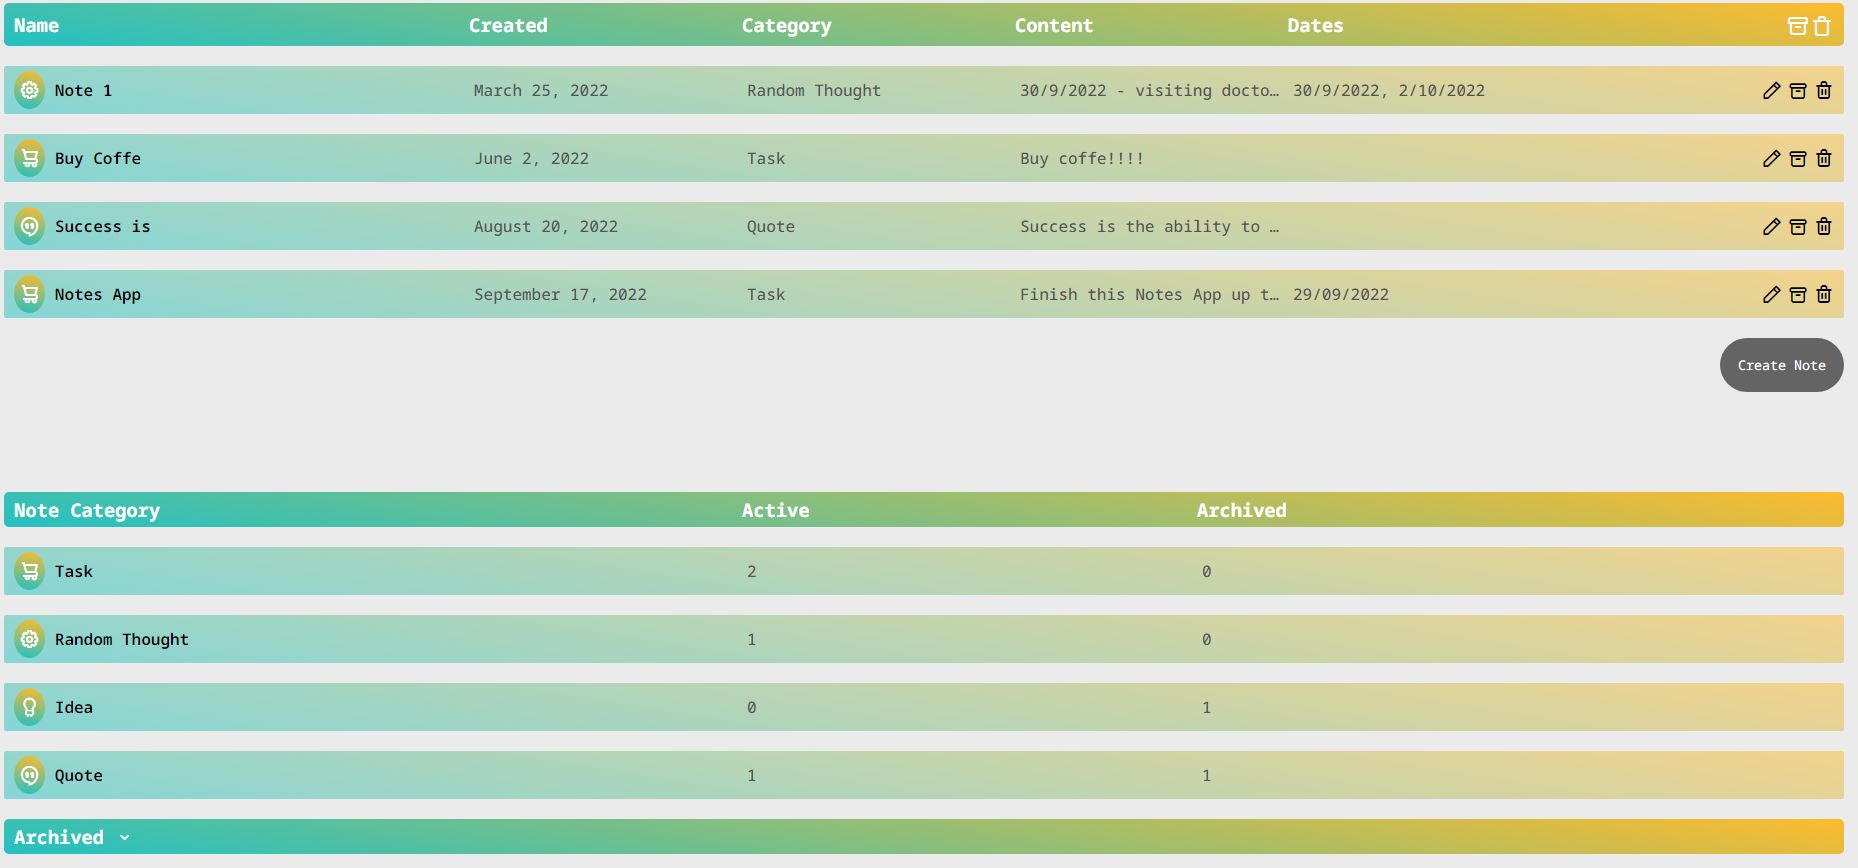
Task: Click the quote icon in Quote summary row
Action: click(x=30, y=775)
